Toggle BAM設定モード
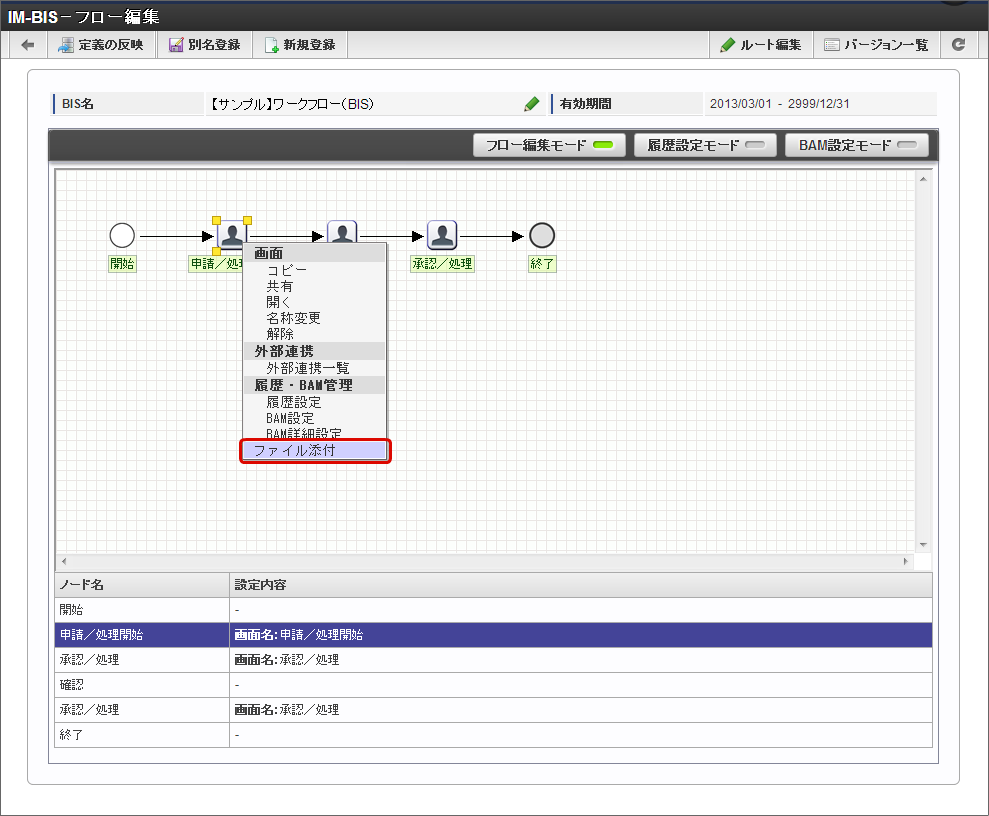Viewport: 989px width, 816px height. (857, 145)
